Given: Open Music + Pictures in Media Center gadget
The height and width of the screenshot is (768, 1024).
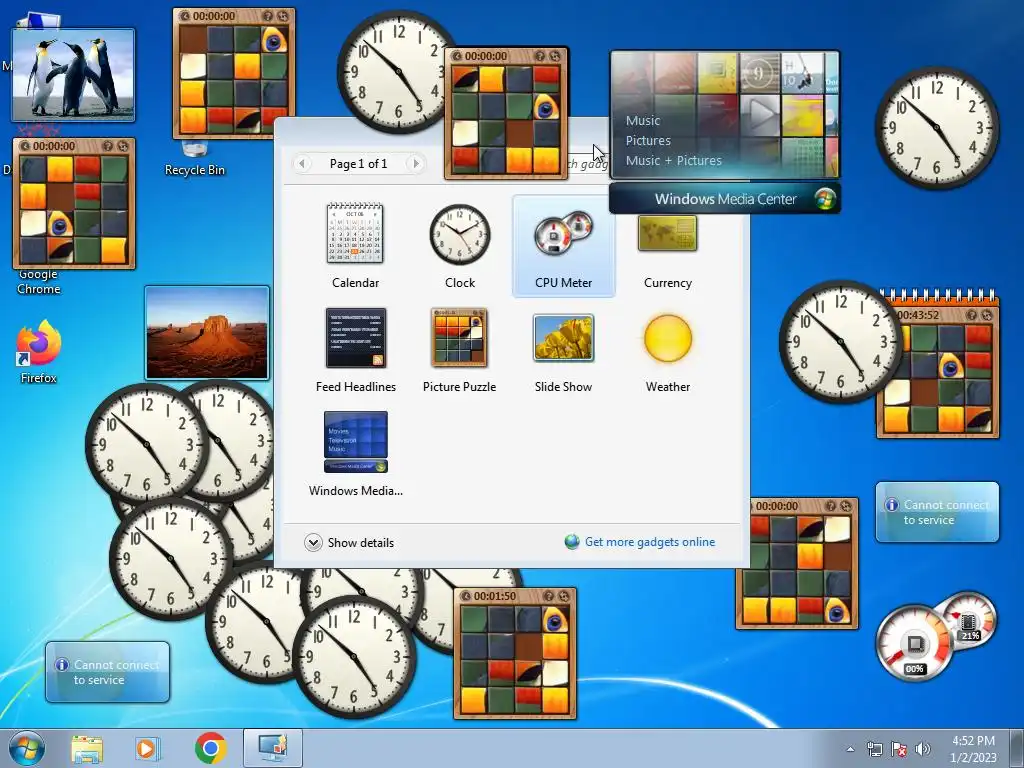Looking at the screenshot, I should point(673,161).
